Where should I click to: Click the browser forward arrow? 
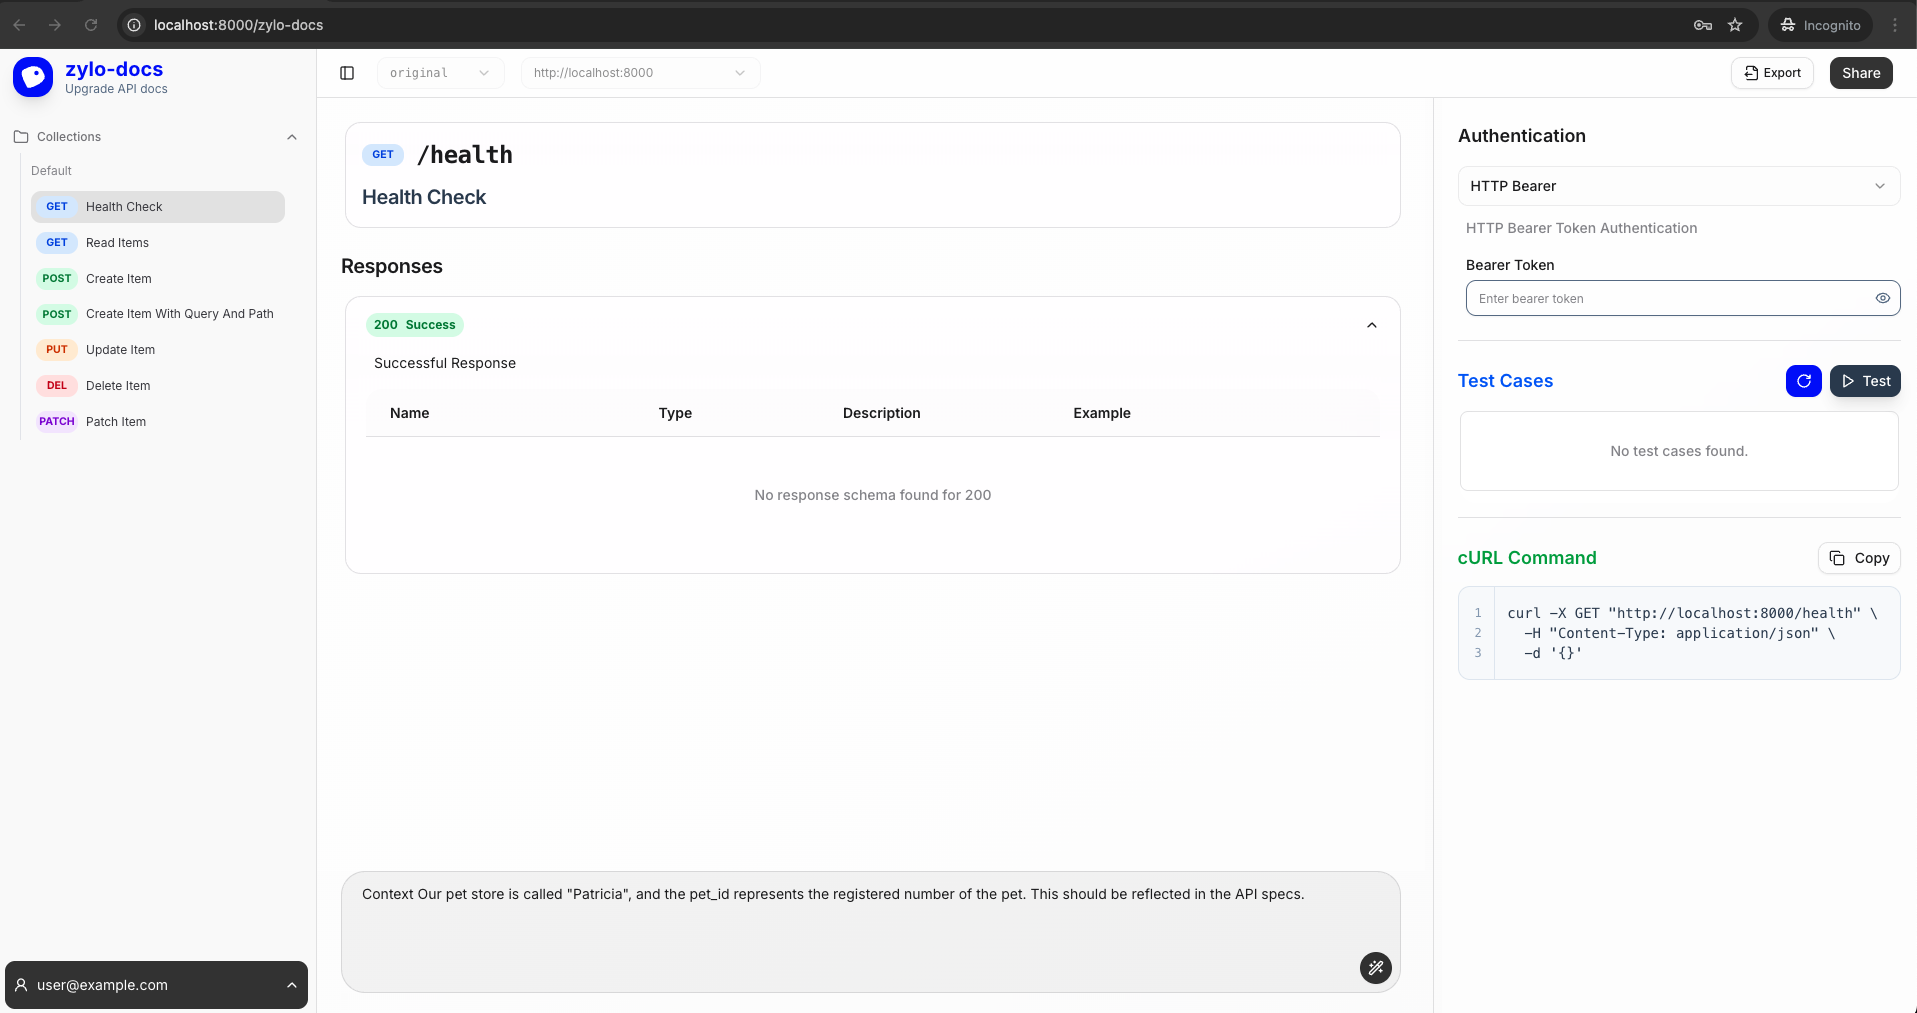55,25
